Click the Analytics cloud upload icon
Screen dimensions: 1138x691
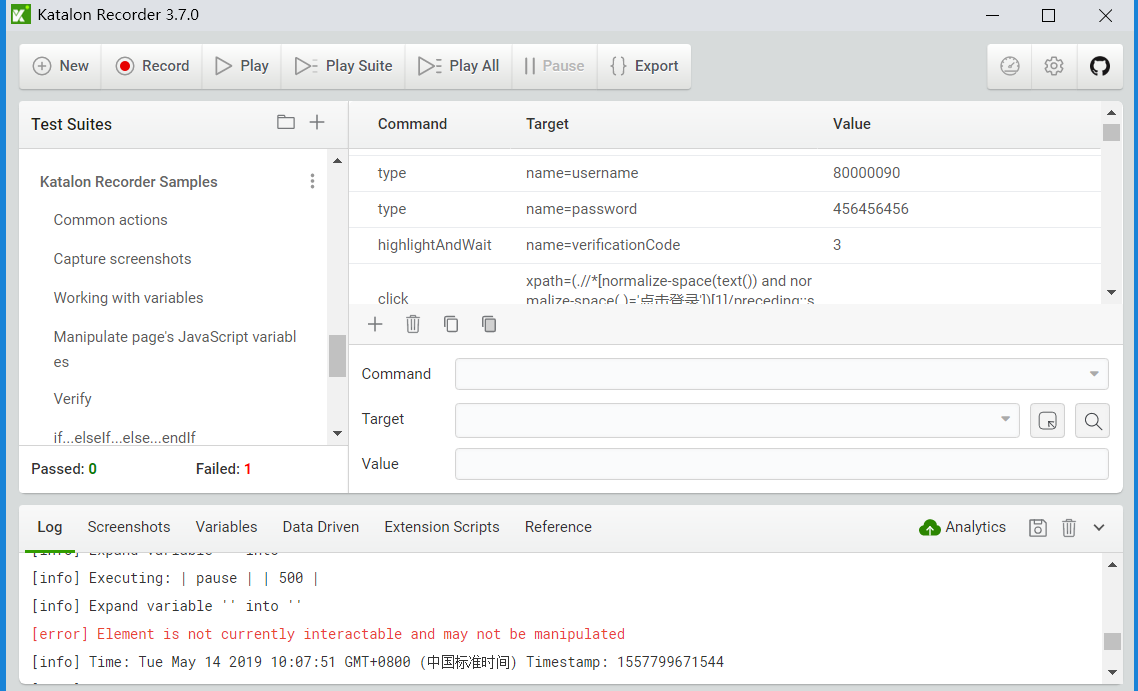[930, 528]
